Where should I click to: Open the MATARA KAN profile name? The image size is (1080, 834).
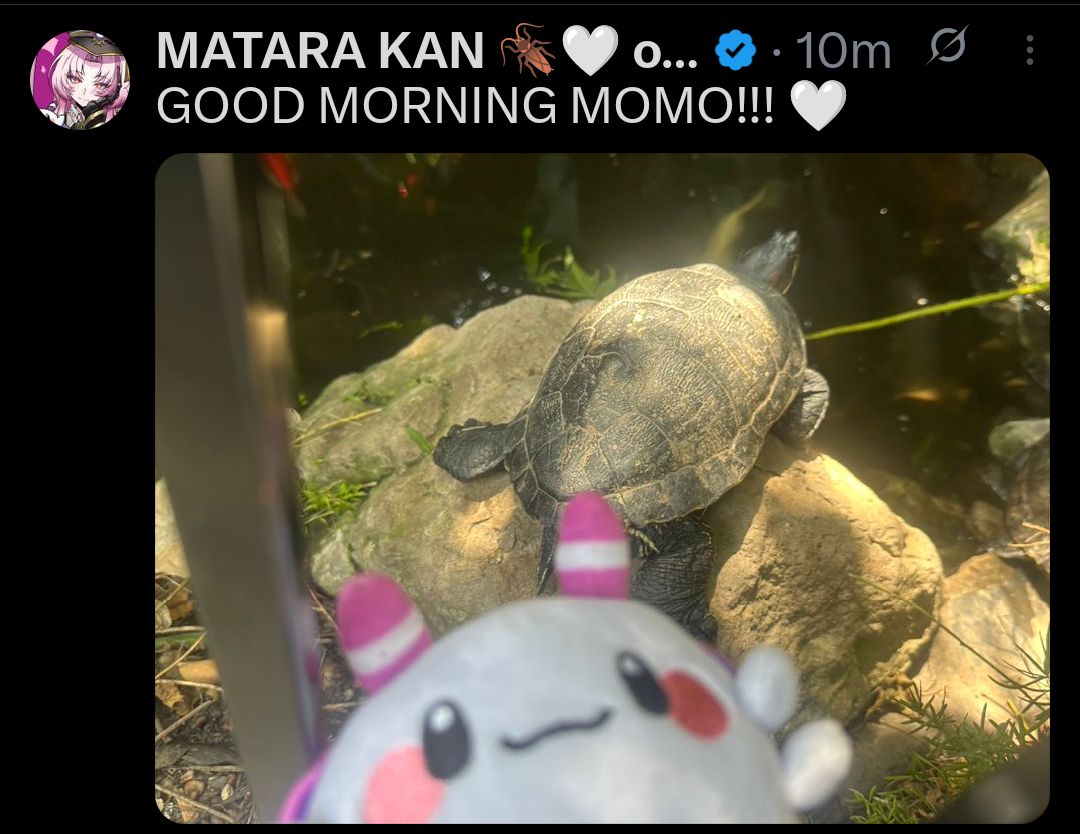pyautogui.click(x=320, y=50)
